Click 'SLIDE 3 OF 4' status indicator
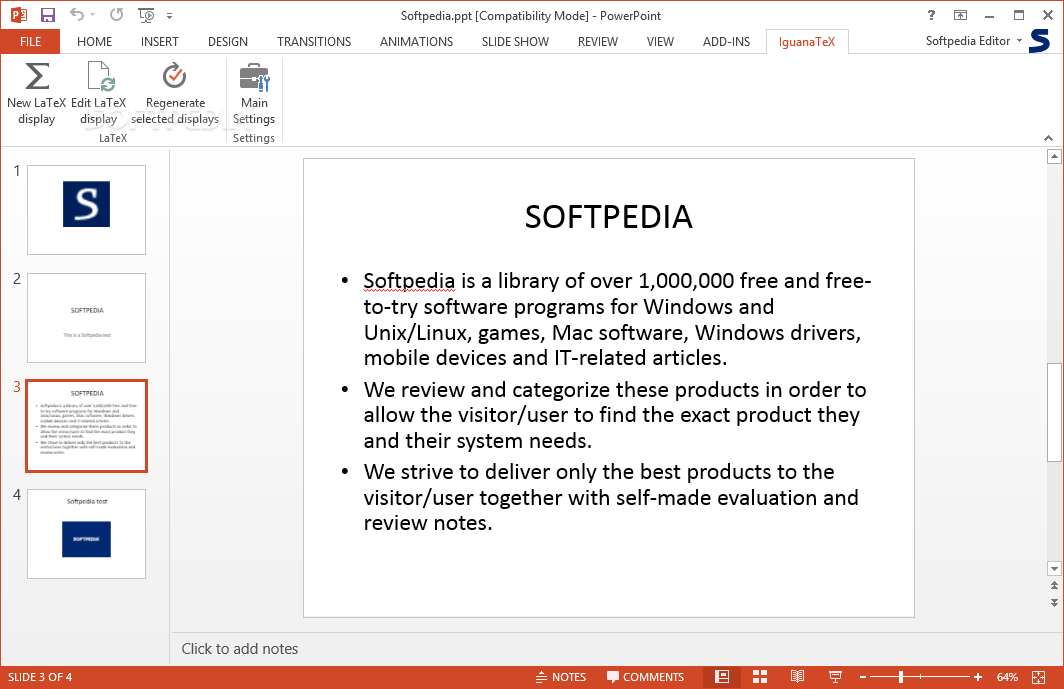Viewport: 1064px width, 689px height. [x=40, y=677]
